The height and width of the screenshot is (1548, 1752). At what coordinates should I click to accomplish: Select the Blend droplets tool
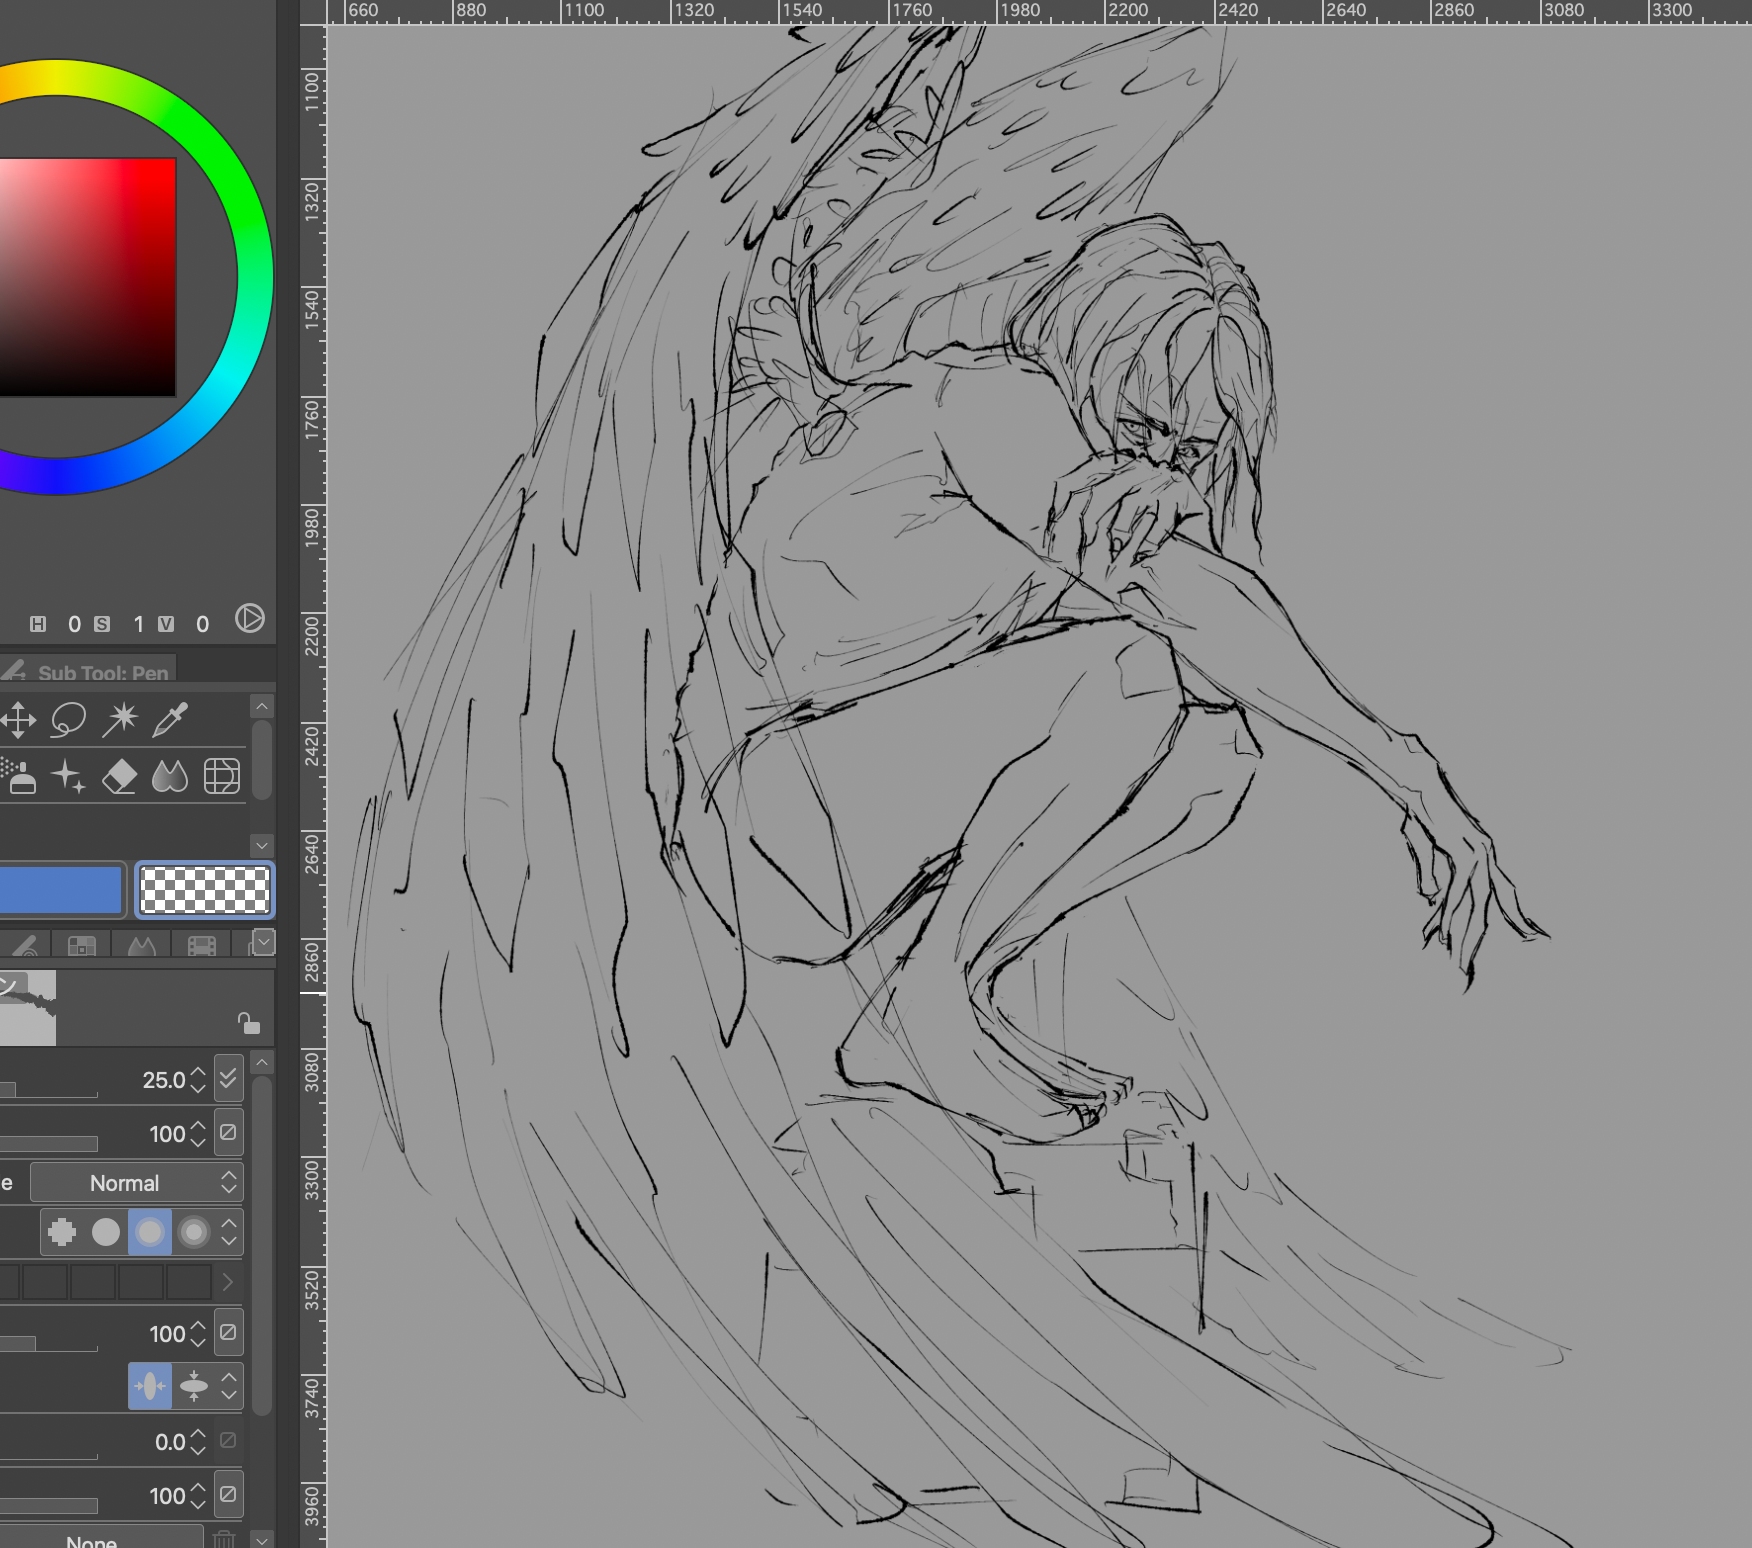click(170, 776)
